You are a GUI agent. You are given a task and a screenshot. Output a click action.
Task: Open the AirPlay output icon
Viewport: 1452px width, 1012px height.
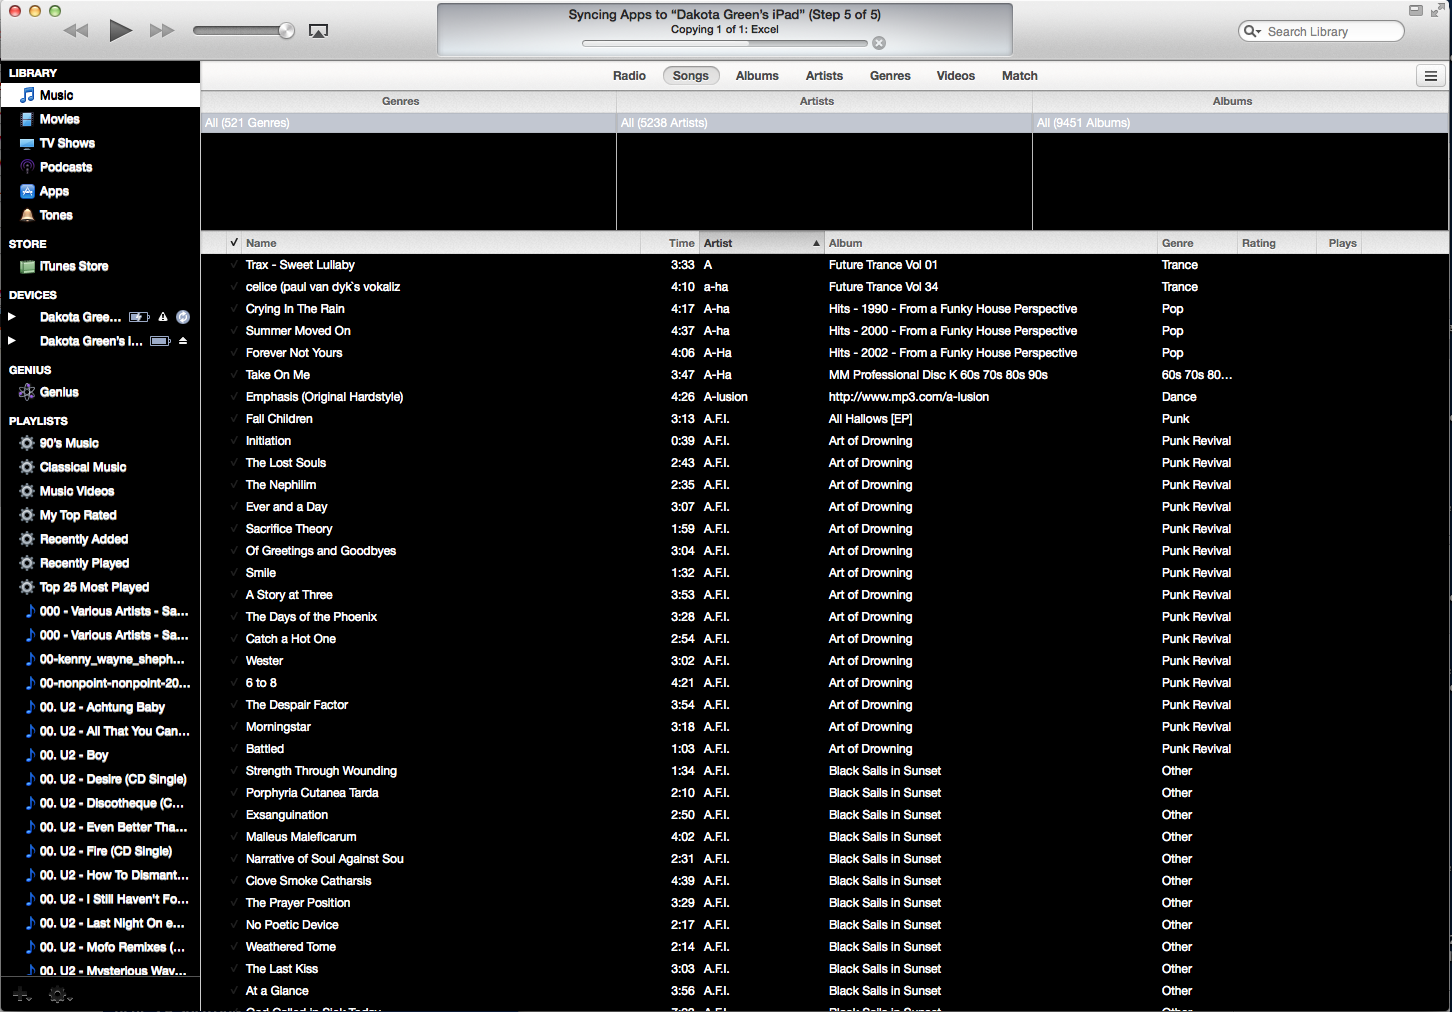318,31
